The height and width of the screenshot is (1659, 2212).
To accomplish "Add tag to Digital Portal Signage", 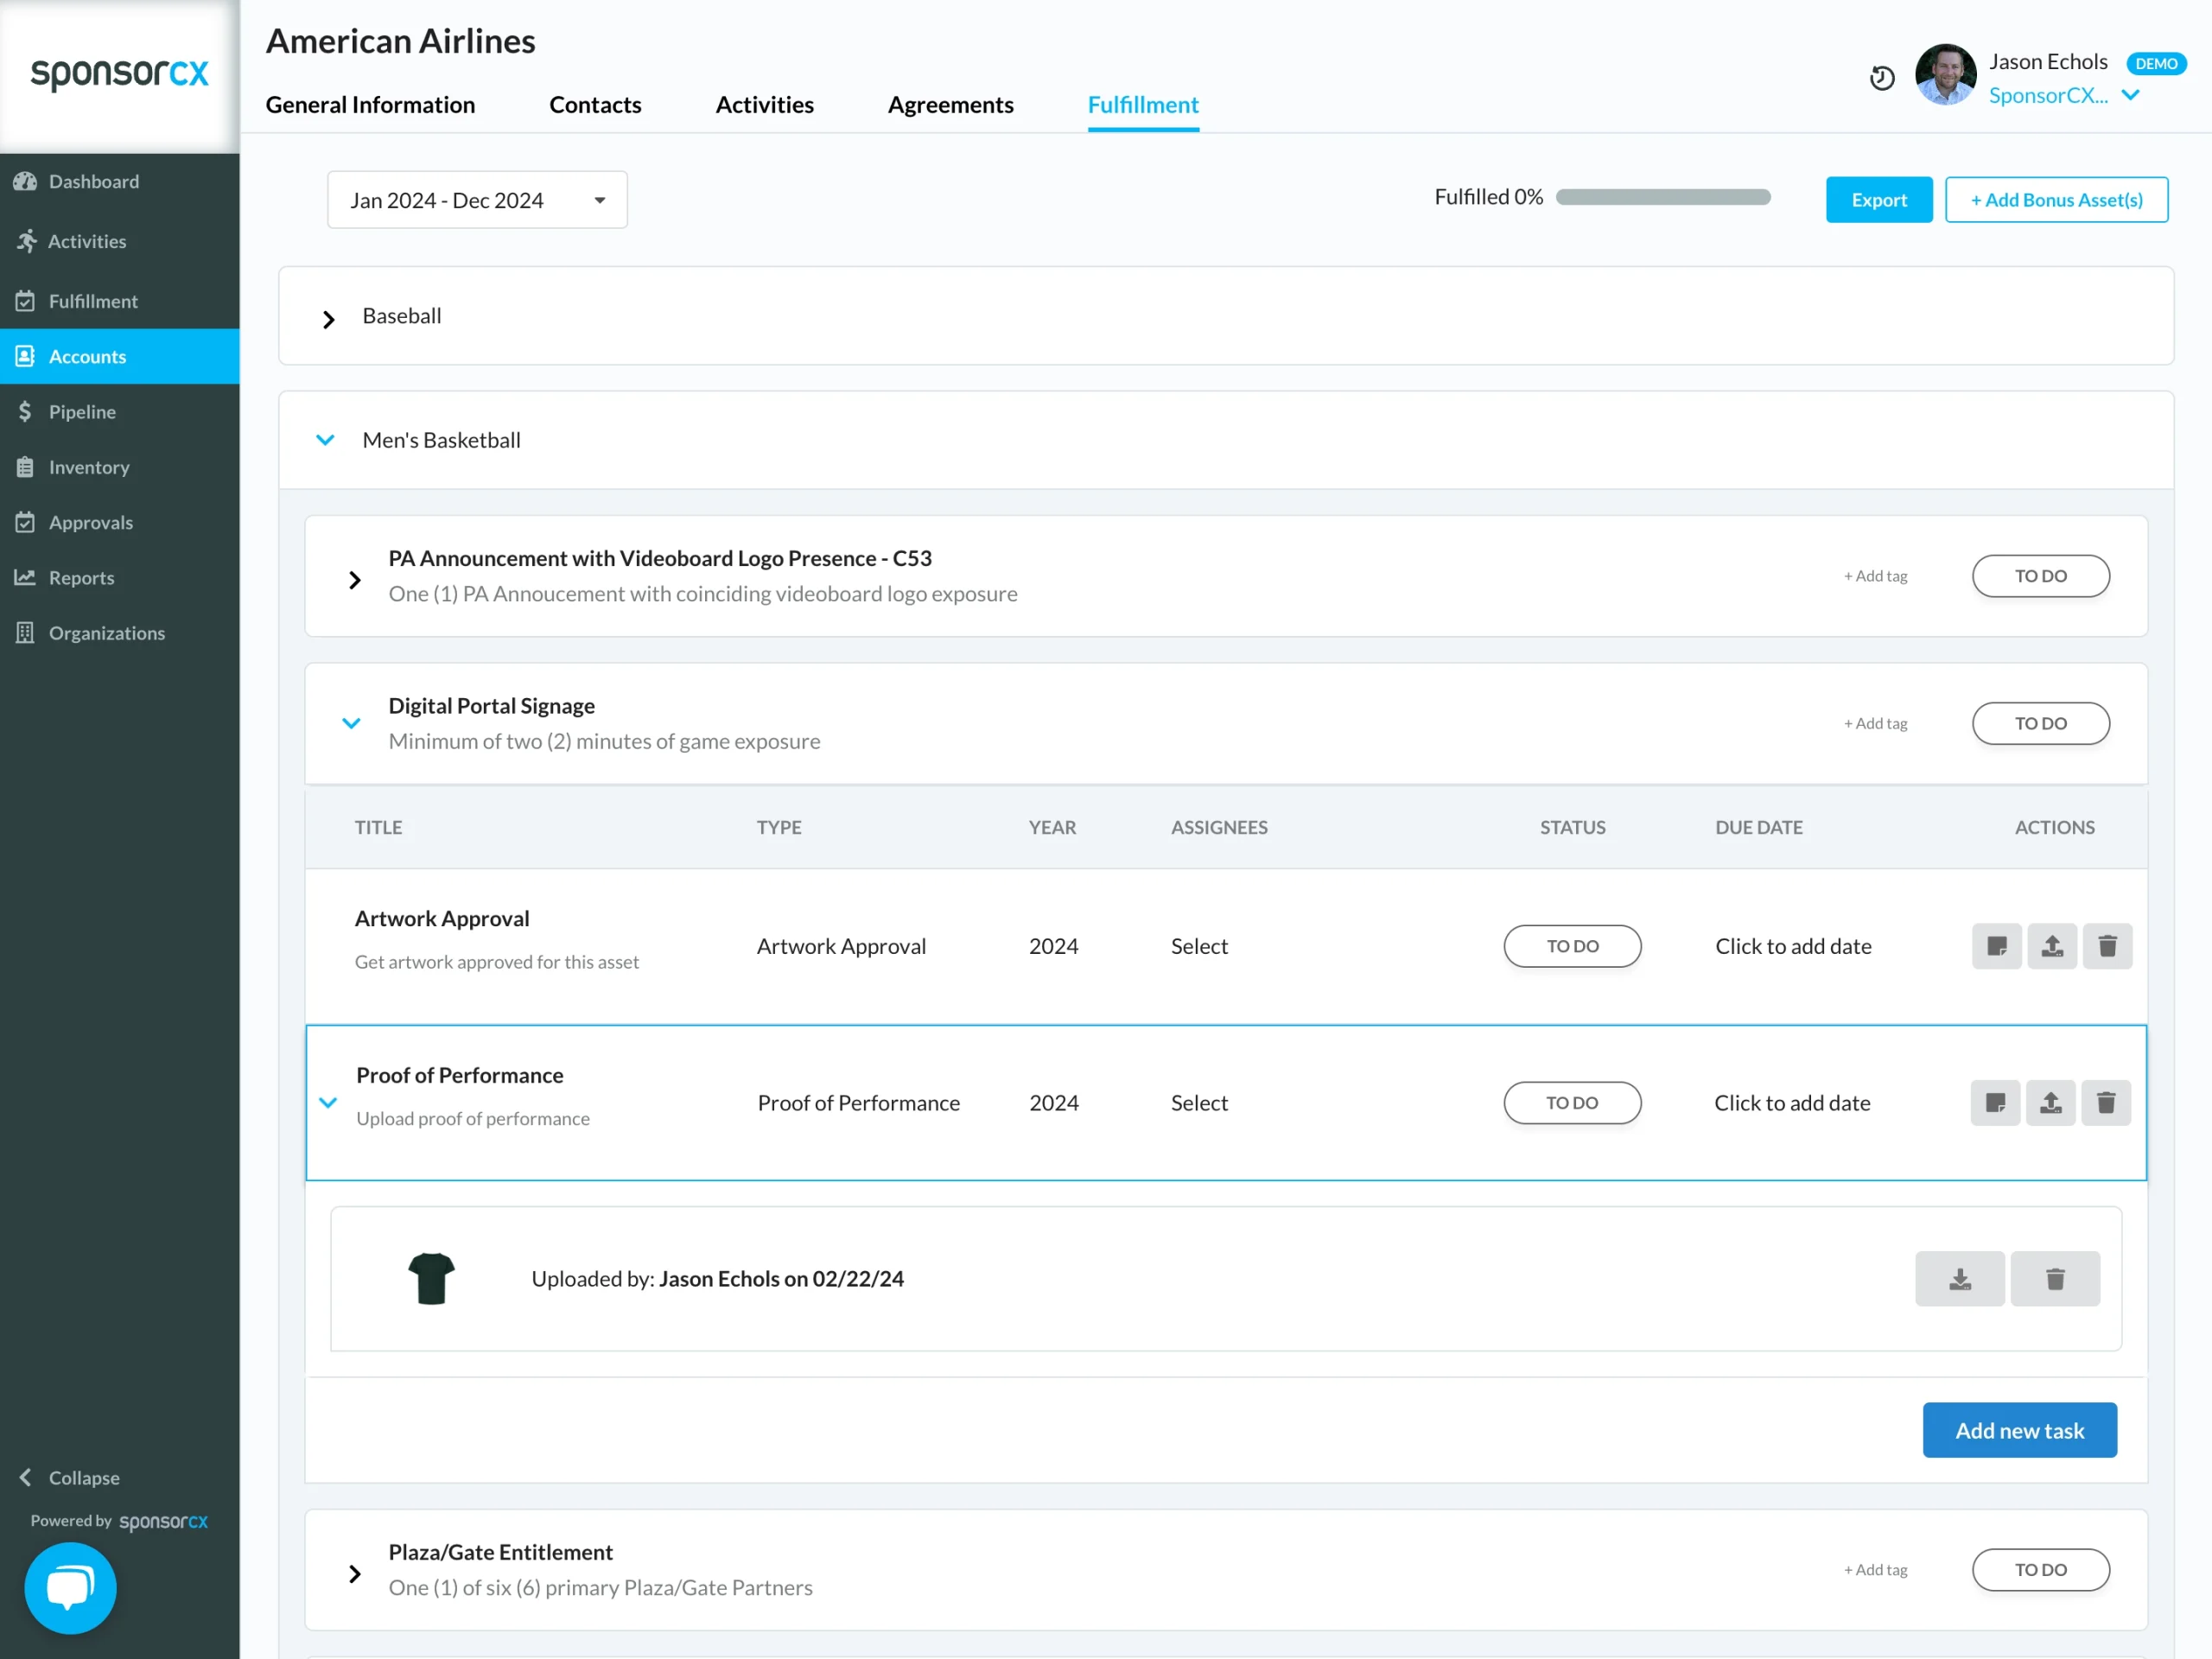I will [x=1875, y=723].
